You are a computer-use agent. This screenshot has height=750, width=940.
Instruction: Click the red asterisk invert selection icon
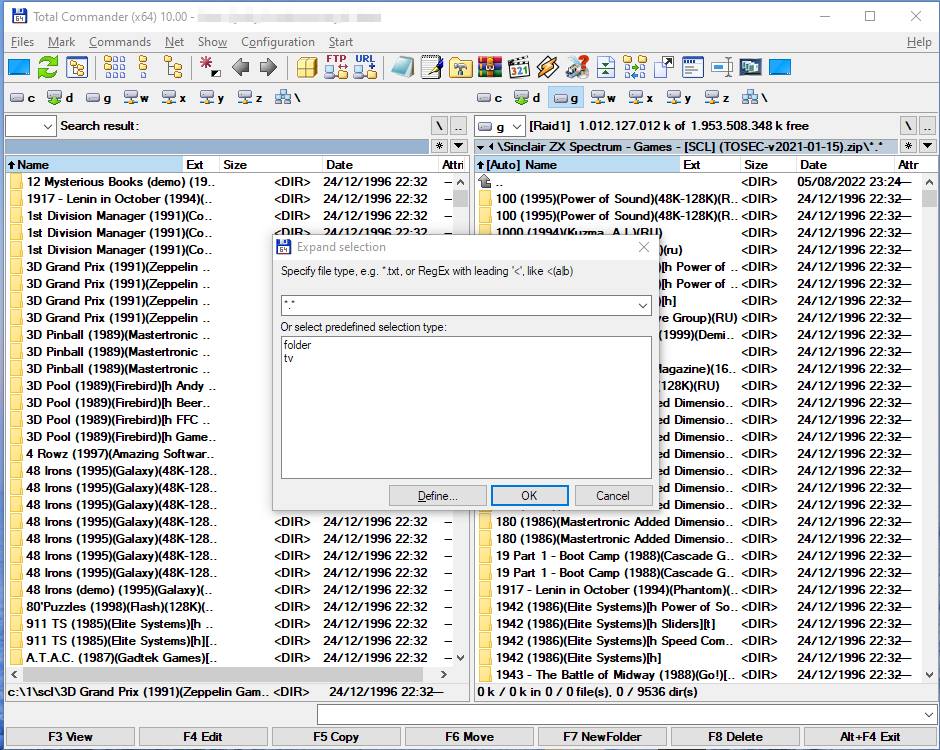[209, 67]
